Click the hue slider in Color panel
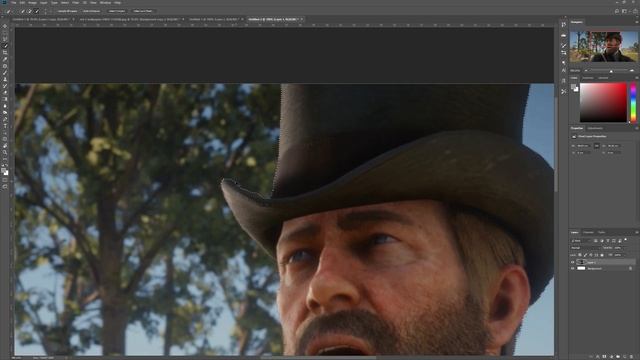Viewport: 640px width, 360px height. pos(633,102)
